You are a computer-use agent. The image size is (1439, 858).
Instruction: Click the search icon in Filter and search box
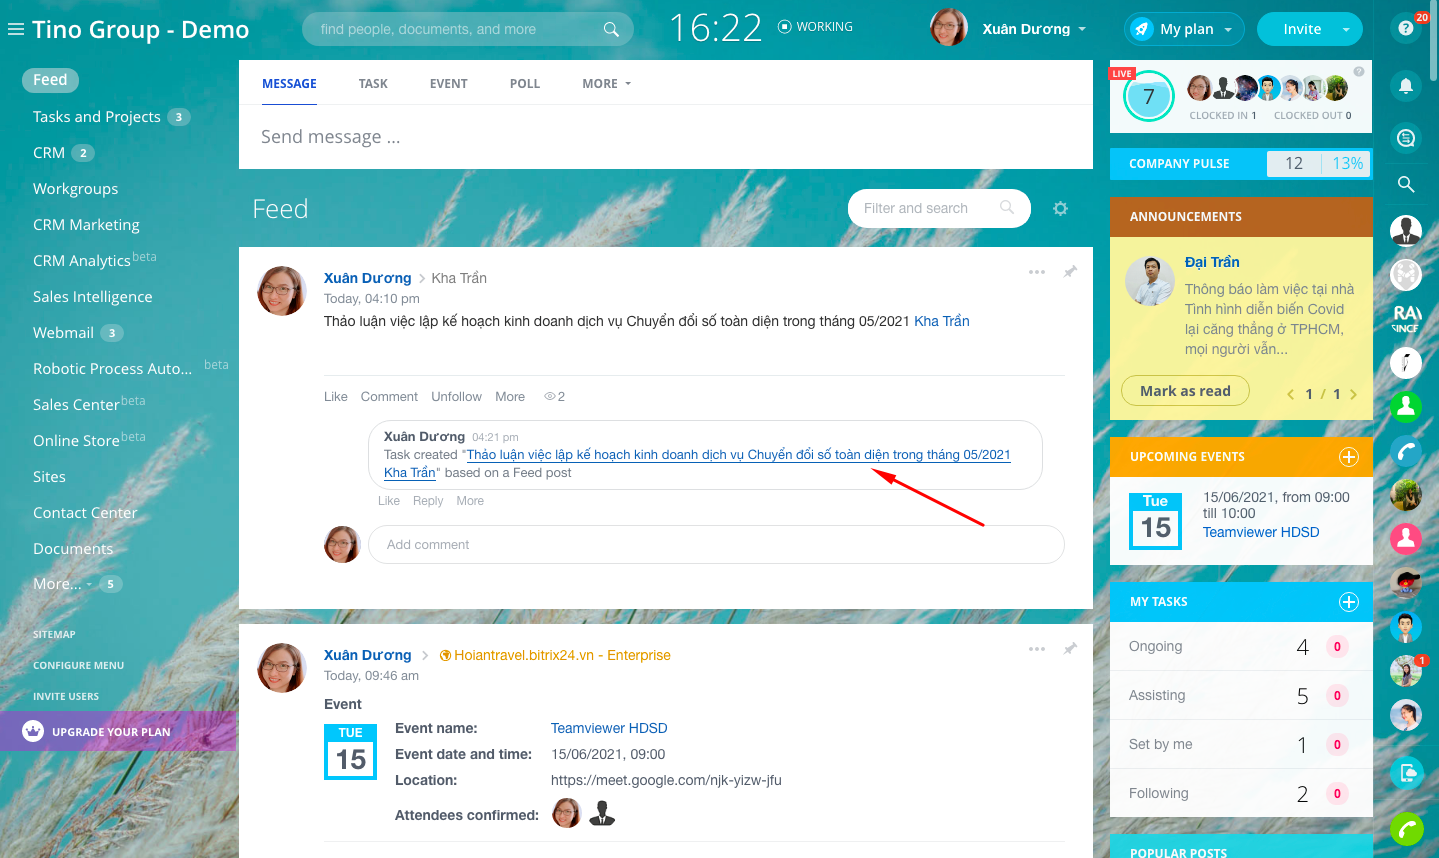(x=1007, y=208)
